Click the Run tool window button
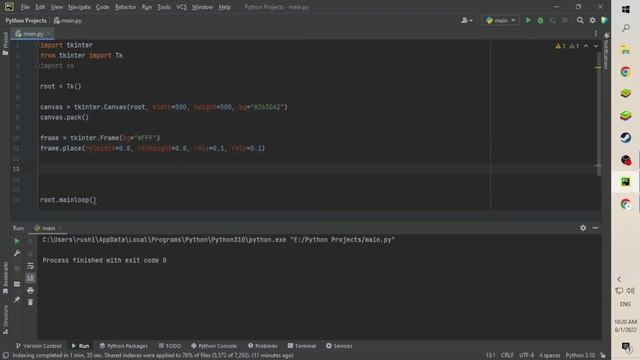The width and height of the screenshot is (640, 360). [80, 346]
